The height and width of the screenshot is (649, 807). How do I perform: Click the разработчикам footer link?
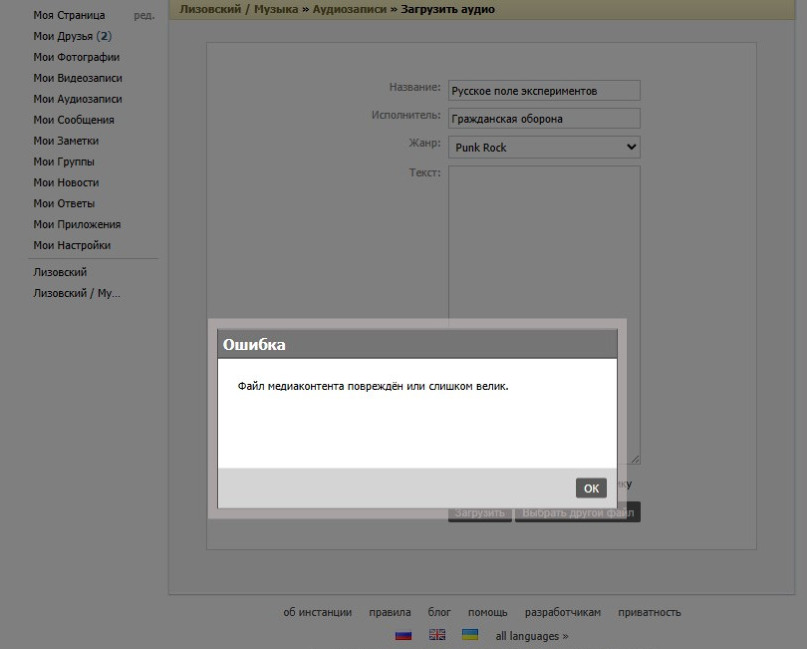(563, 612)
